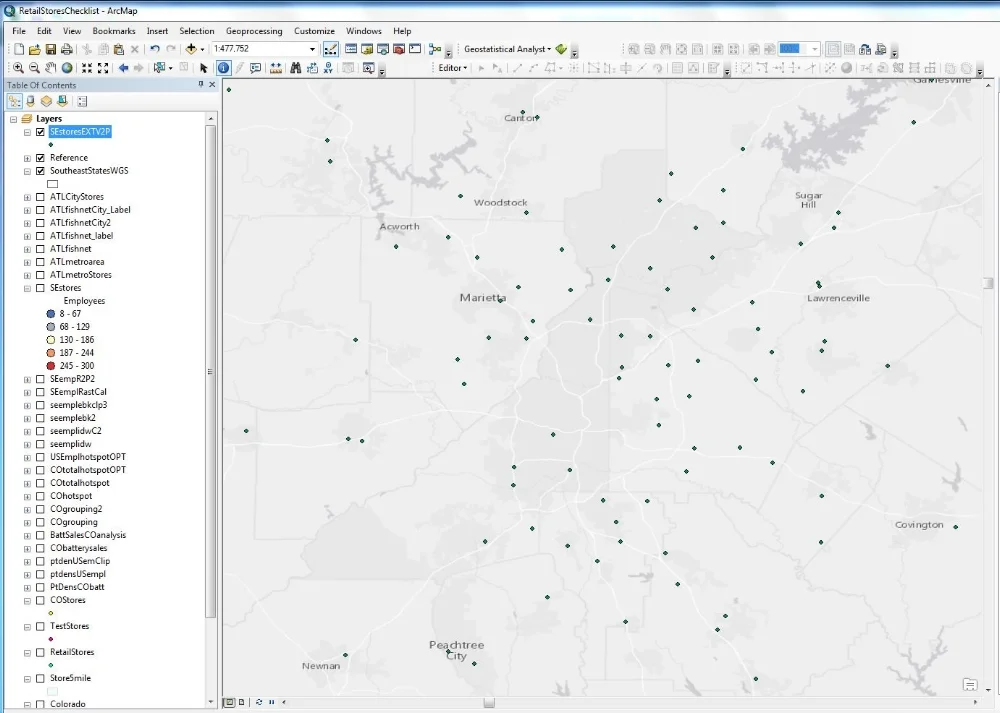Select the Pan hand tool
The height and width of the screenshot is (713, 1000).
pyautogui.click(x=50, y=68)
